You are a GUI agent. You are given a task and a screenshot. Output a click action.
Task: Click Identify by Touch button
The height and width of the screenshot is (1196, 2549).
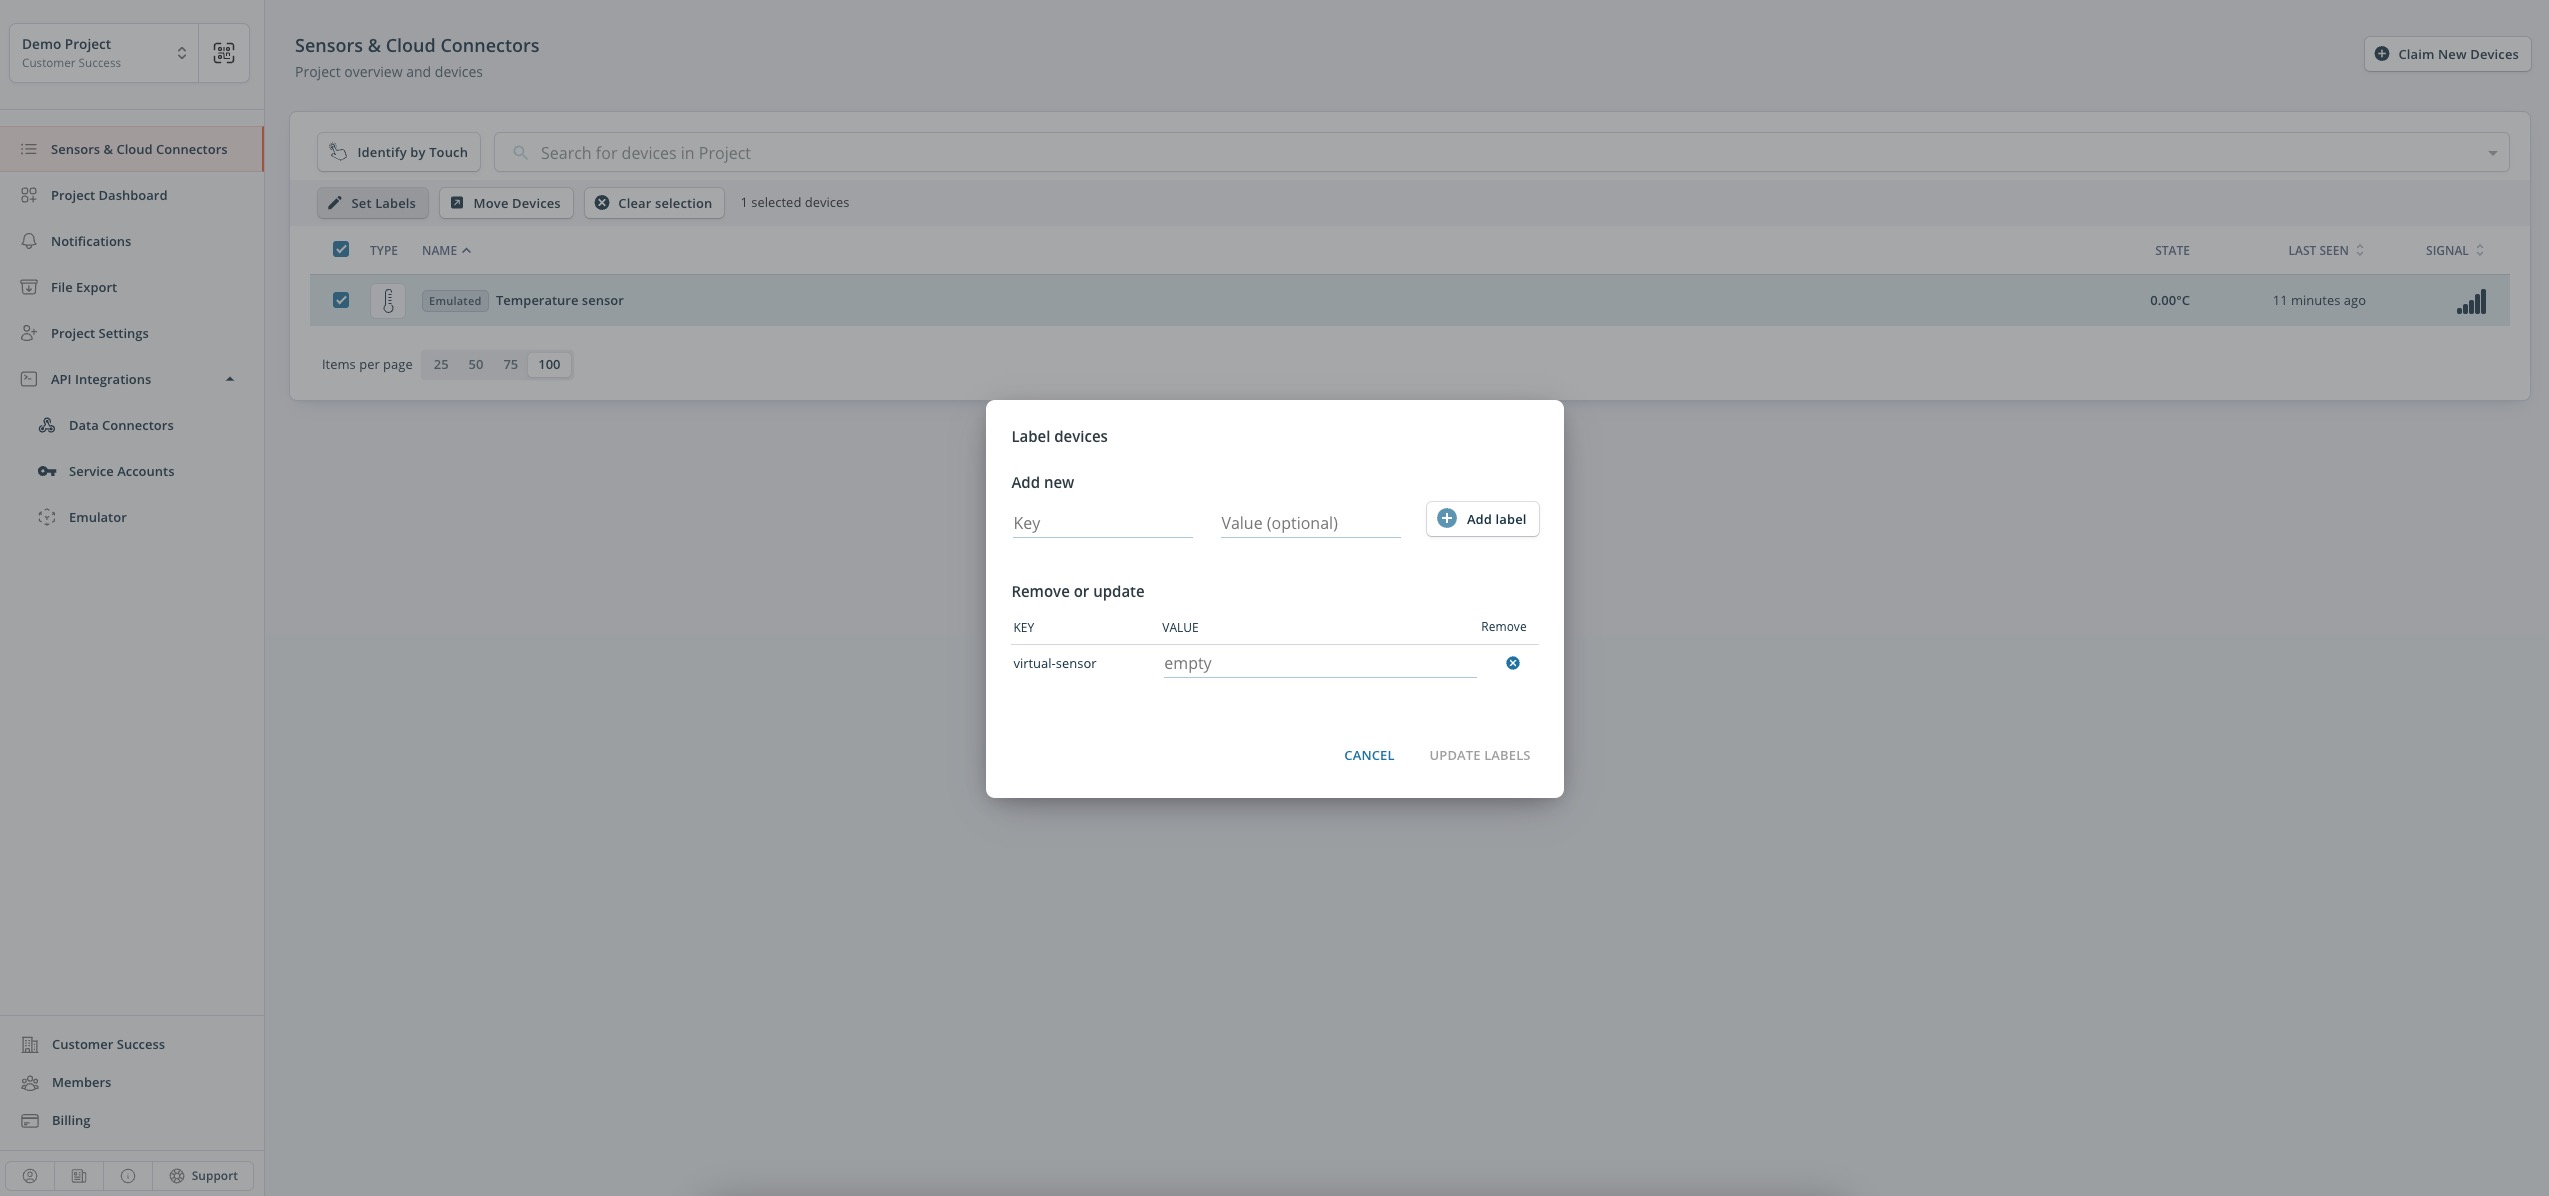399,152
